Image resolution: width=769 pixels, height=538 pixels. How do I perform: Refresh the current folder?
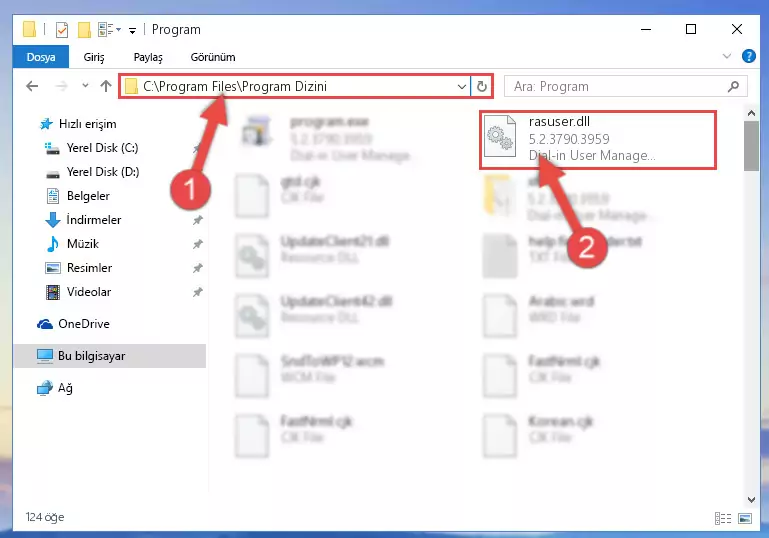point(482,87)
